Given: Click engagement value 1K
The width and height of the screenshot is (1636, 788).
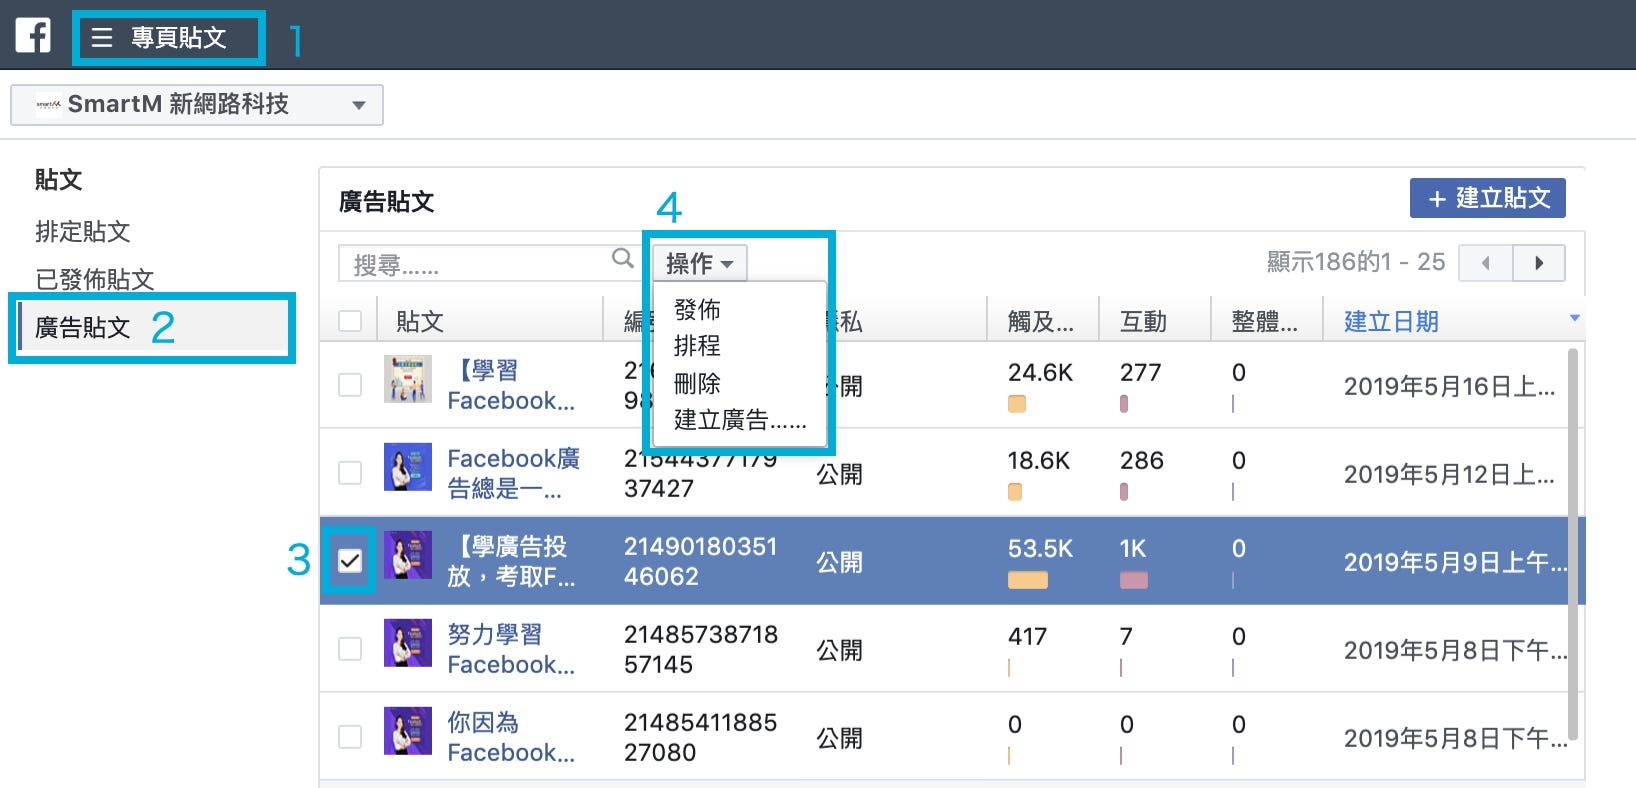Looking at the screenshot, I should pos(1133,549).
